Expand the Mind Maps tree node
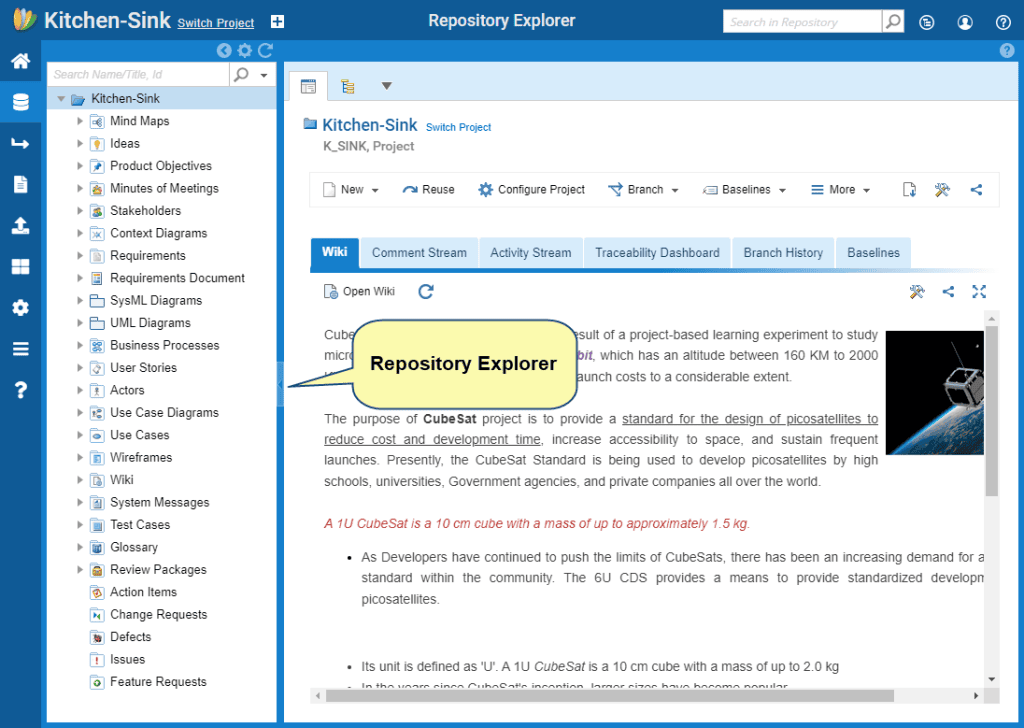 pos(81,121)
